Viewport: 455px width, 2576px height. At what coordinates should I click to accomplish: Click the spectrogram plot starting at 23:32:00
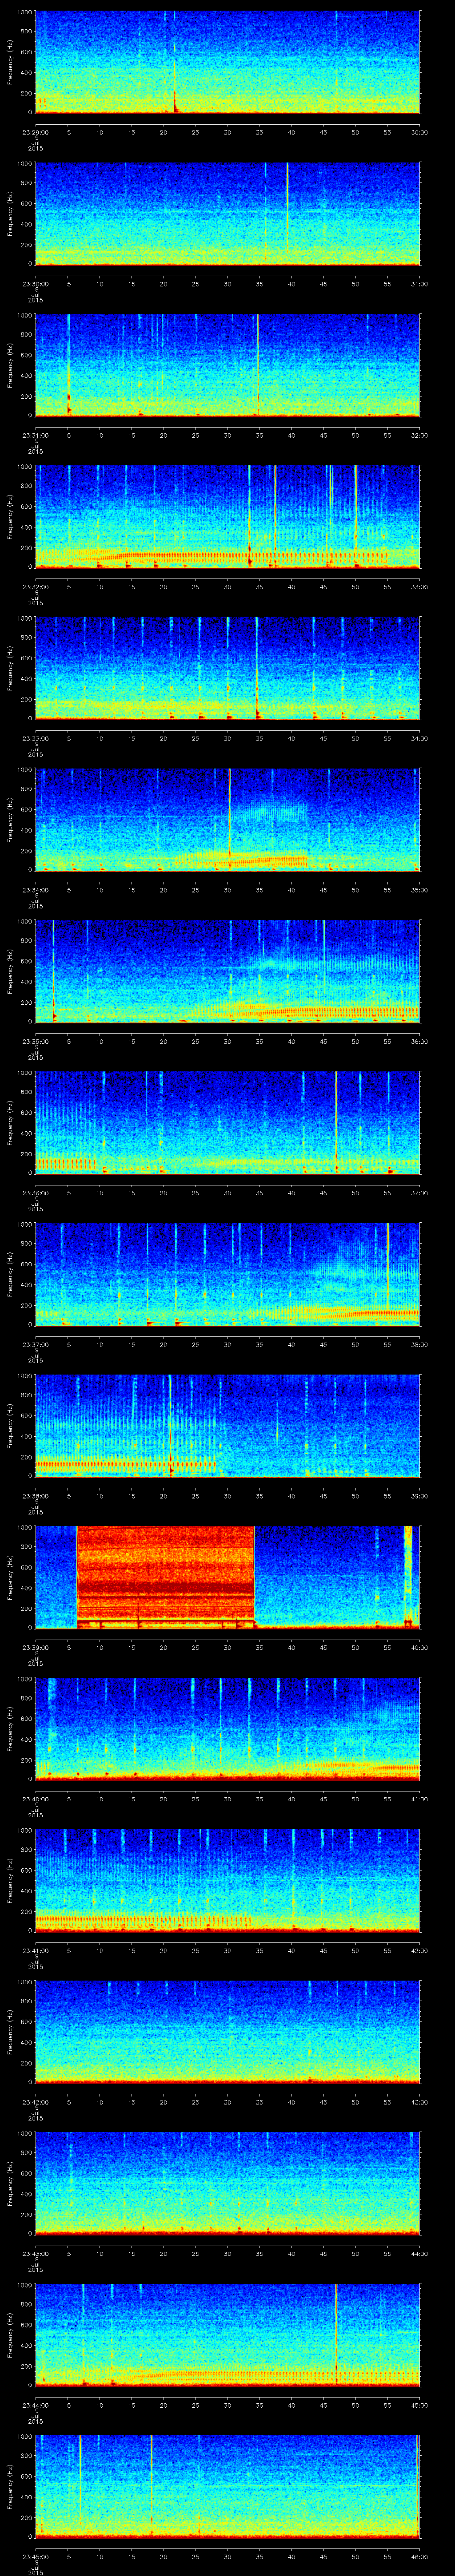[228, 517]
